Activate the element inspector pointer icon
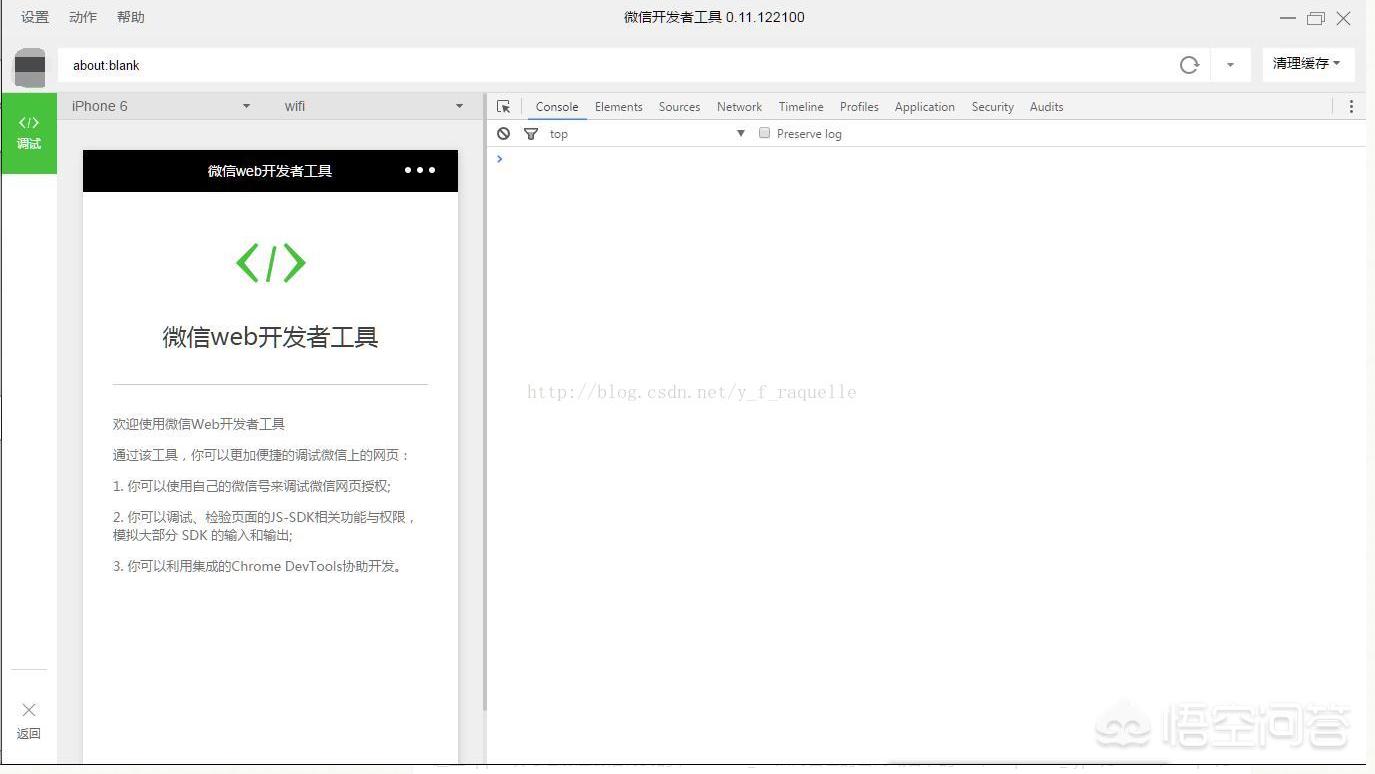The height and width of the screenshot is (774, 1375). pos(504,106)
